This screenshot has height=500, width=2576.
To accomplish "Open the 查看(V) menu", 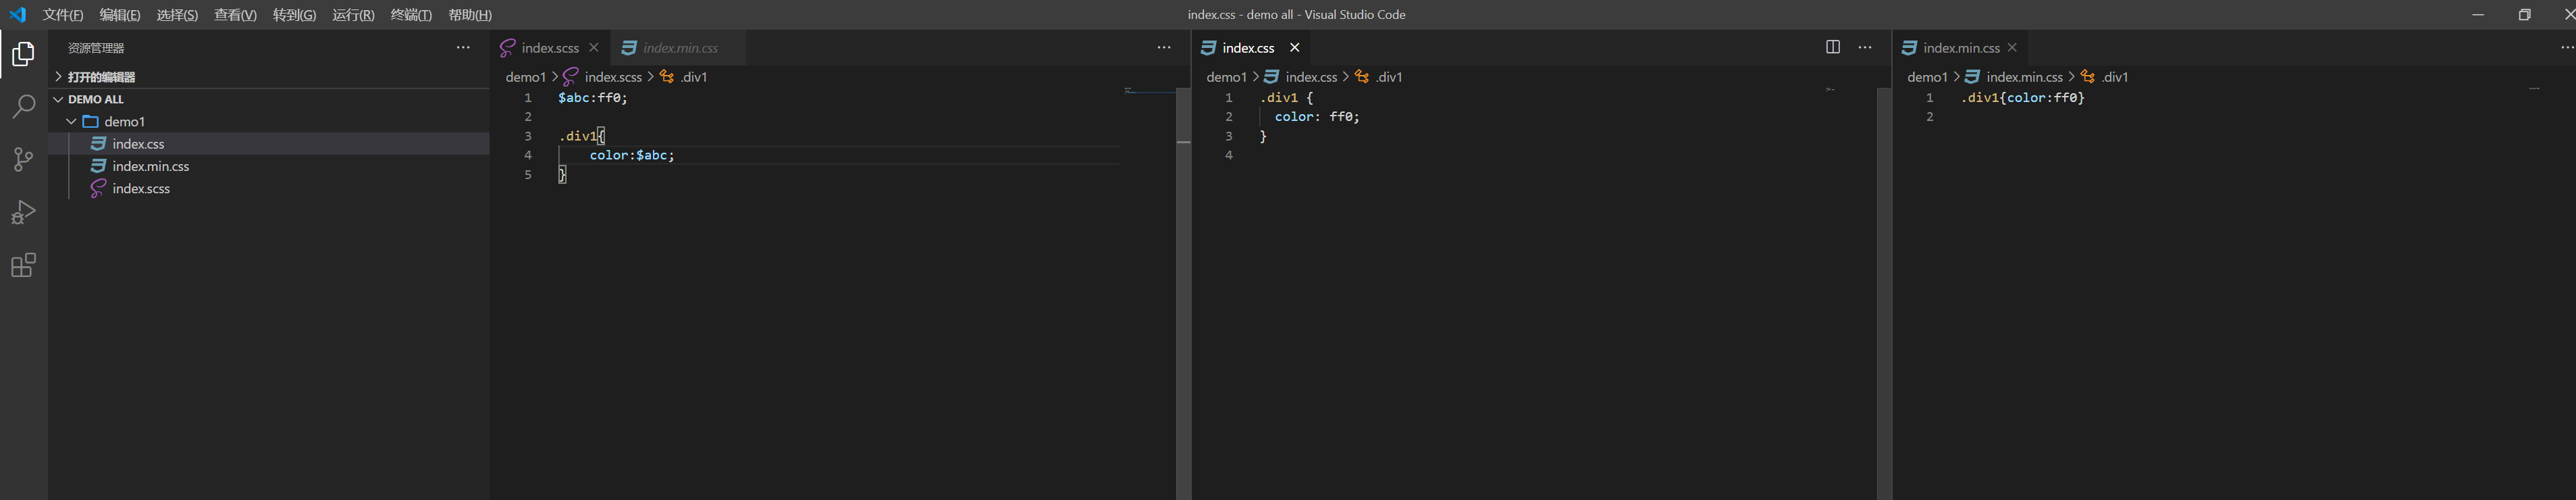I will point(235,15).
